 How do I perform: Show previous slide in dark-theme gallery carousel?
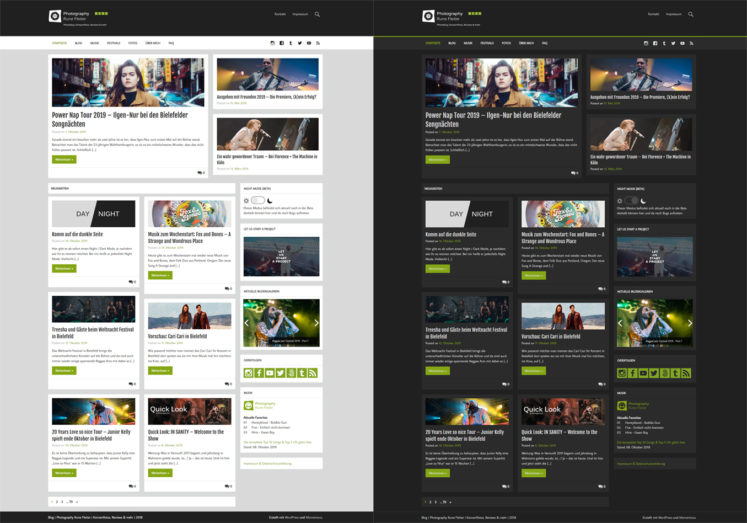[620, 322]
